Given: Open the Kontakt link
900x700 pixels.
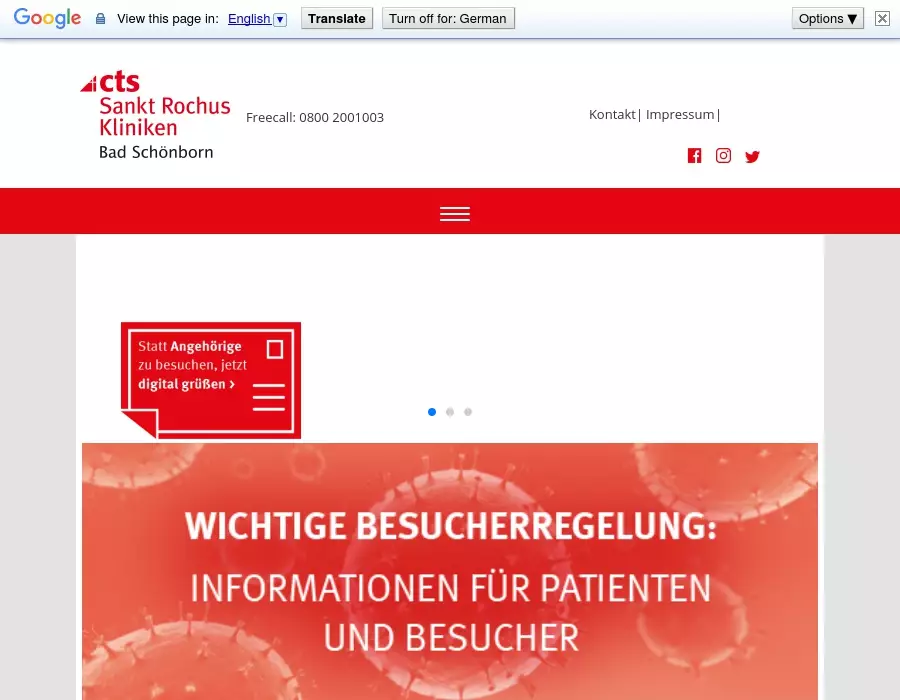Looking at the screenshot, I should click(612, 114).
